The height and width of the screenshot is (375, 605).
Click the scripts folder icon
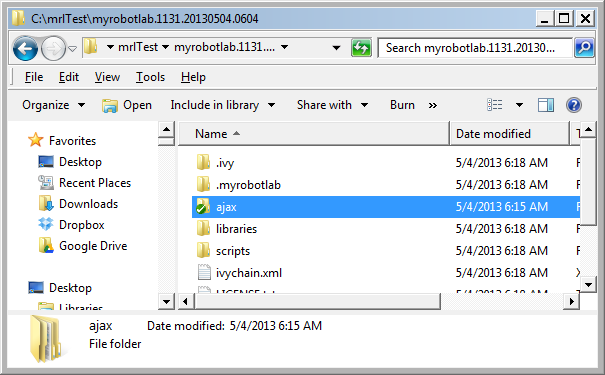203,250
